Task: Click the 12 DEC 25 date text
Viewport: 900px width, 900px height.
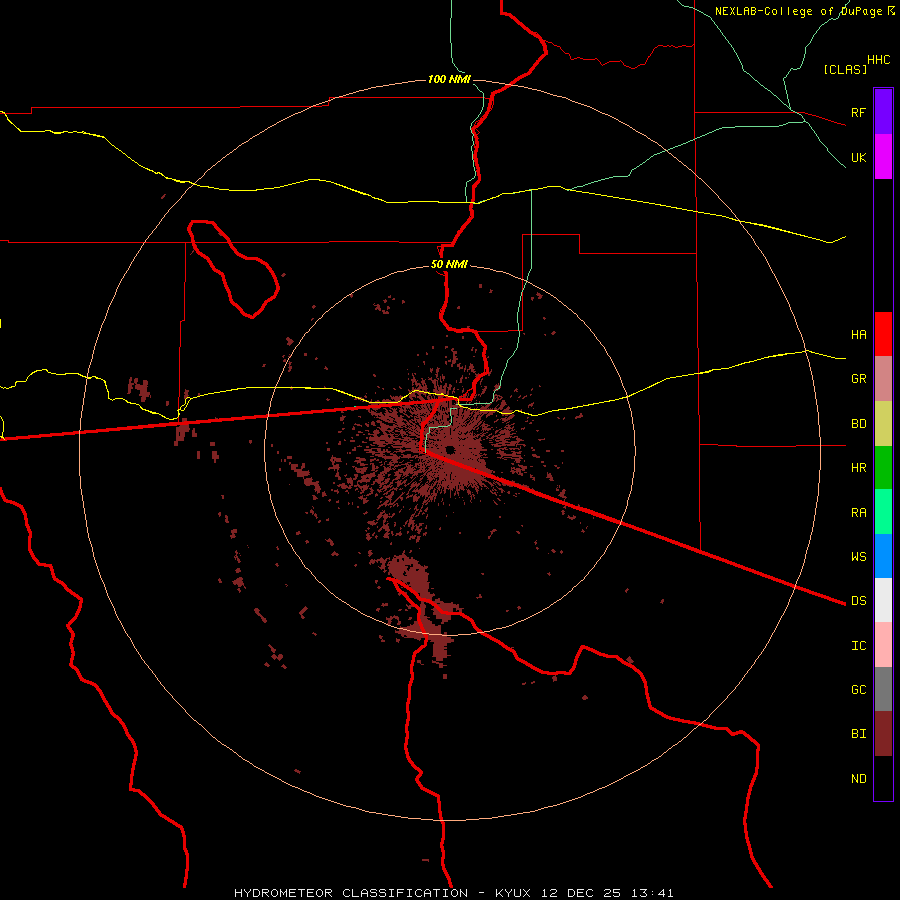Action: point(579,893)
